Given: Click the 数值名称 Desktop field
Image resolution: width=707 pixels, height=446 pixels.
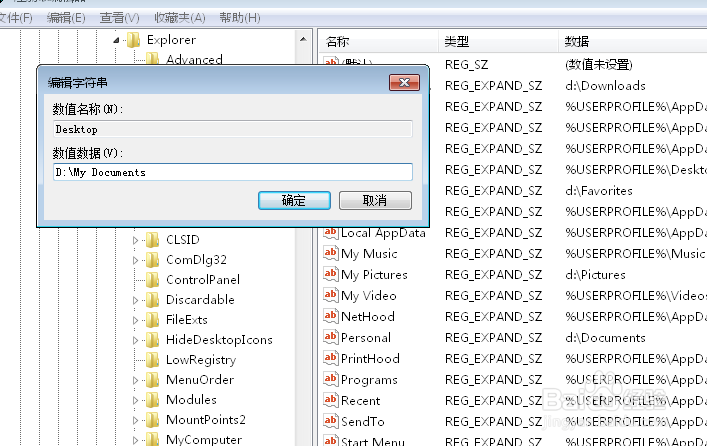Looking at the screenshot, I should tap(233, 129).
